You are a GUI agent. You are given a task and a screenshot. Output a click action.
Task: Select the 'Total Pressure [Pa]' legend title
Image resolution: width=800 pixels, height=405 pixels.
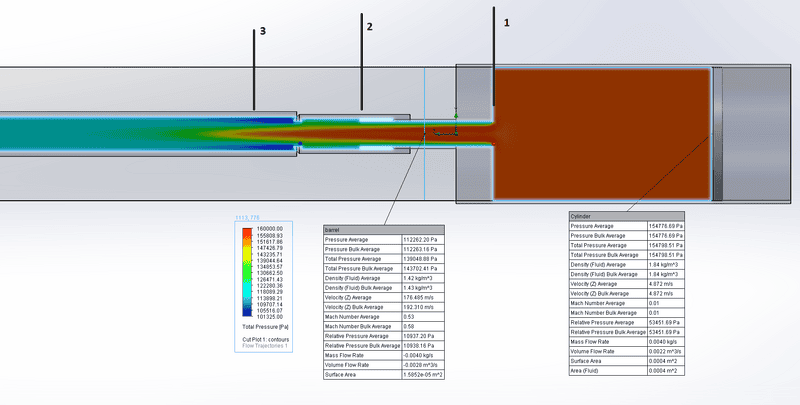click(x=265, y=327)
